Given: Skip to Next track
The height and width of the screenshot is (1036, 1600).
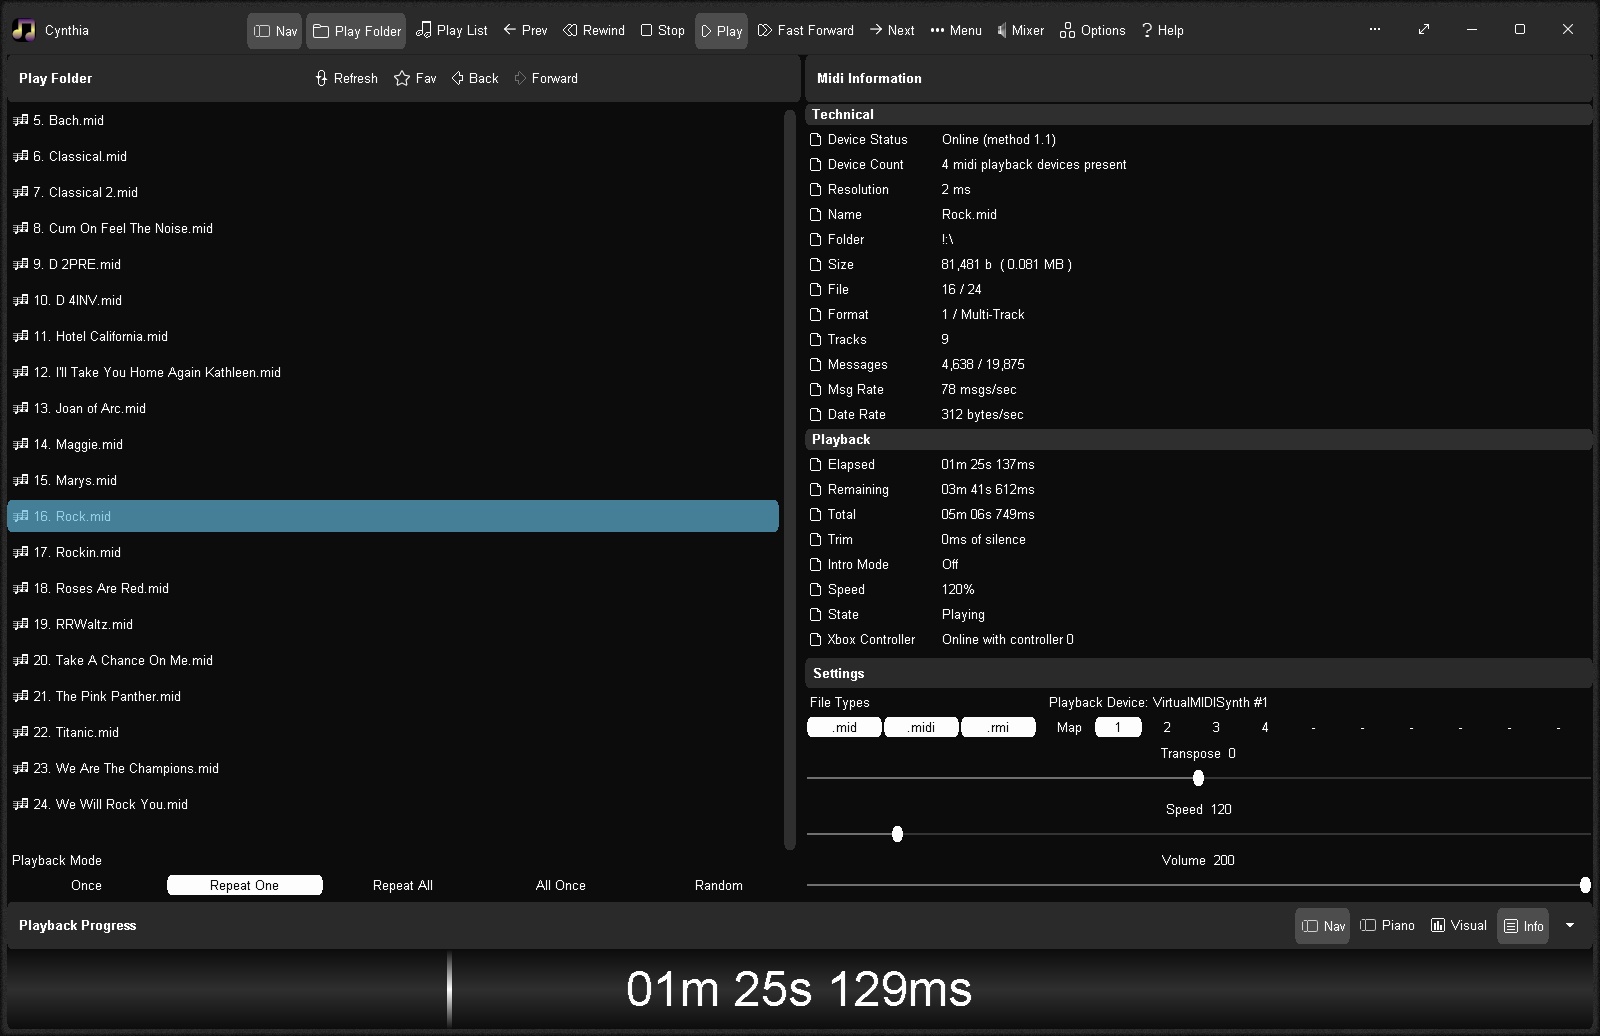Looking at the screenshot, I should [891, 31].
